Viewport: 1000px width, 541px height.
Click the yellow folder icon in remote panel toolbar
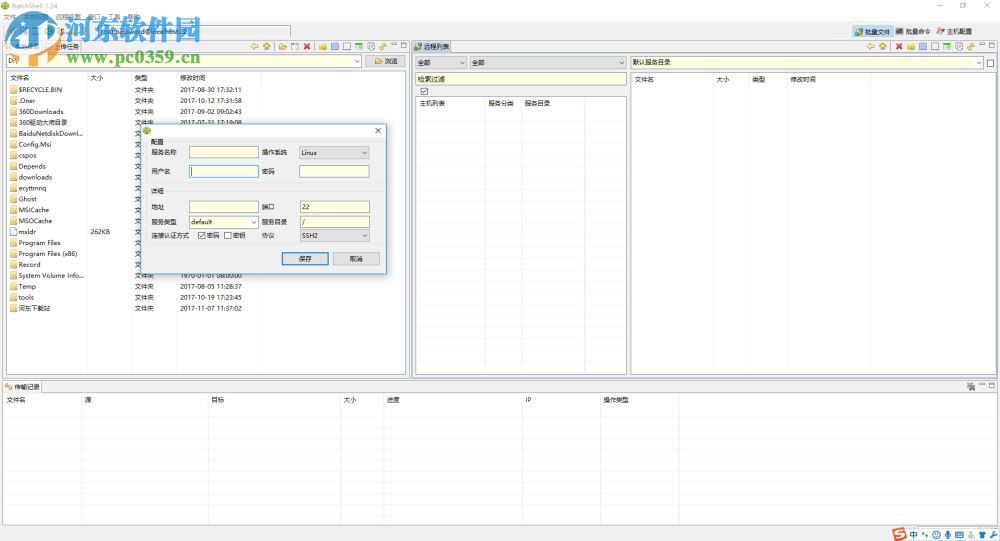[x=911, y=47]
